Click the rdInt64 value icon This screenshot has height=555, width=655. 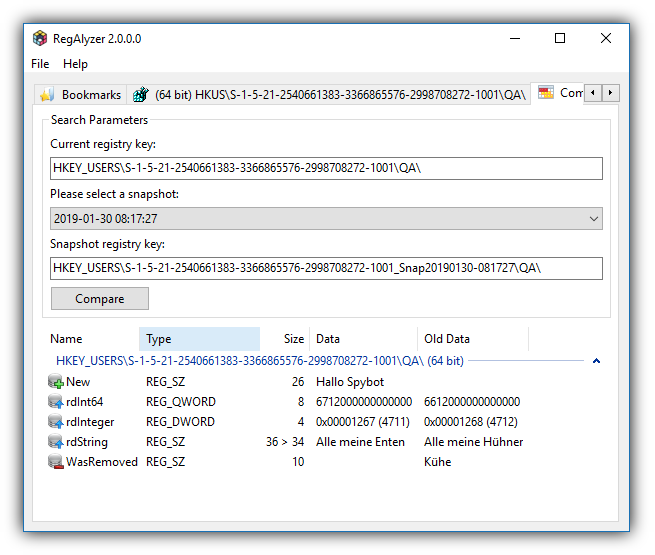click(x=56, y=402)
